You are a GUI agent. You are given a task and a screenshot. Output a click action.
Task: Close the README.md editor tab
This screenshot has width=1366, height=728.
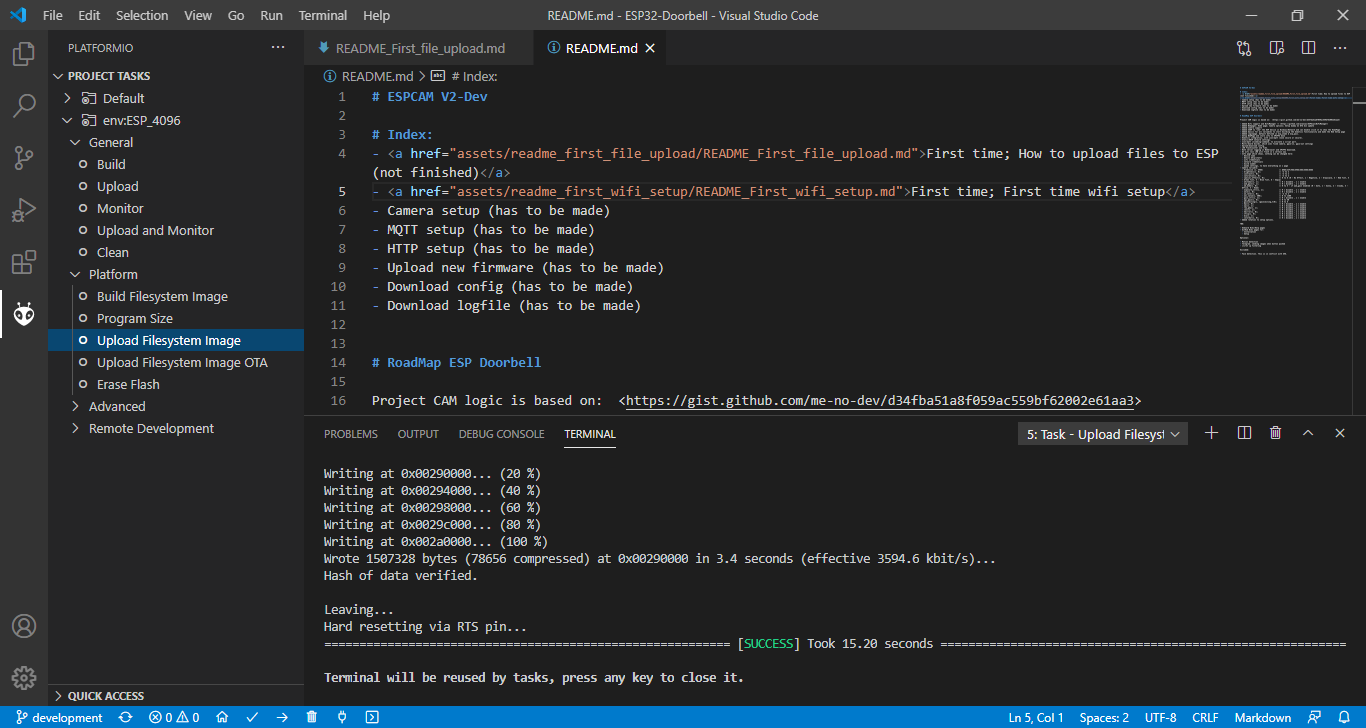650,48
